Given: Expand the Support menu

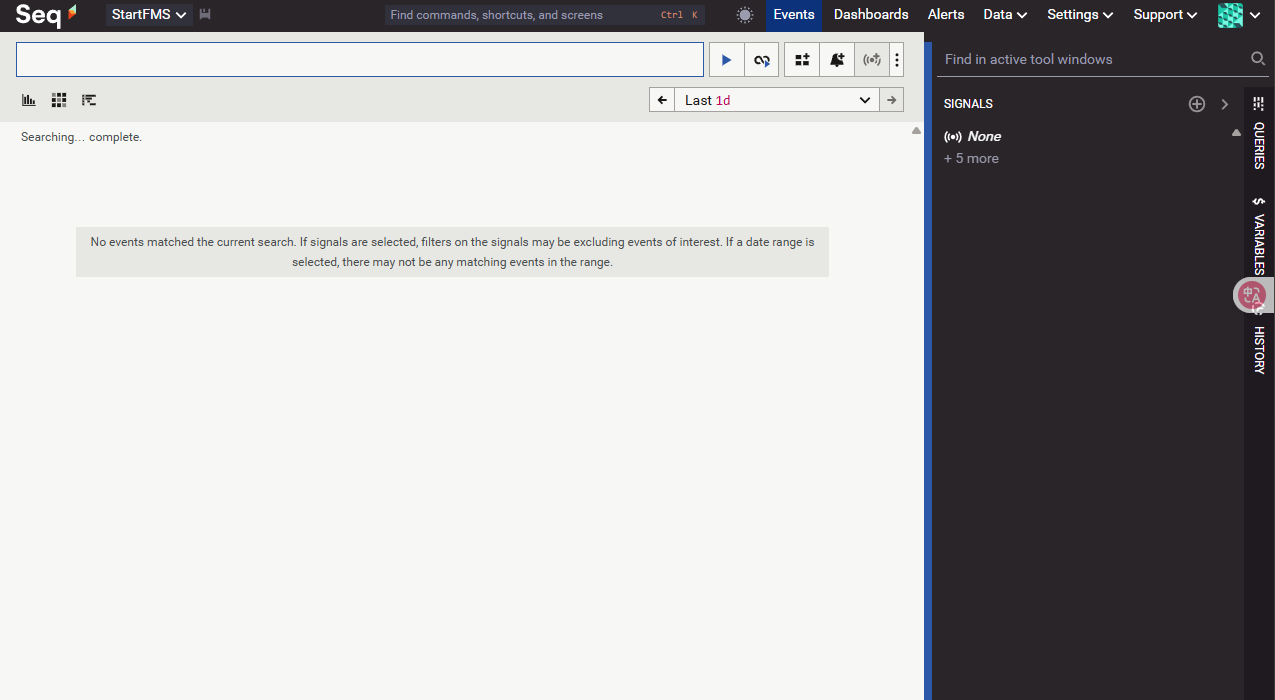Looking at the screenshot, I should click(1165, 15).
